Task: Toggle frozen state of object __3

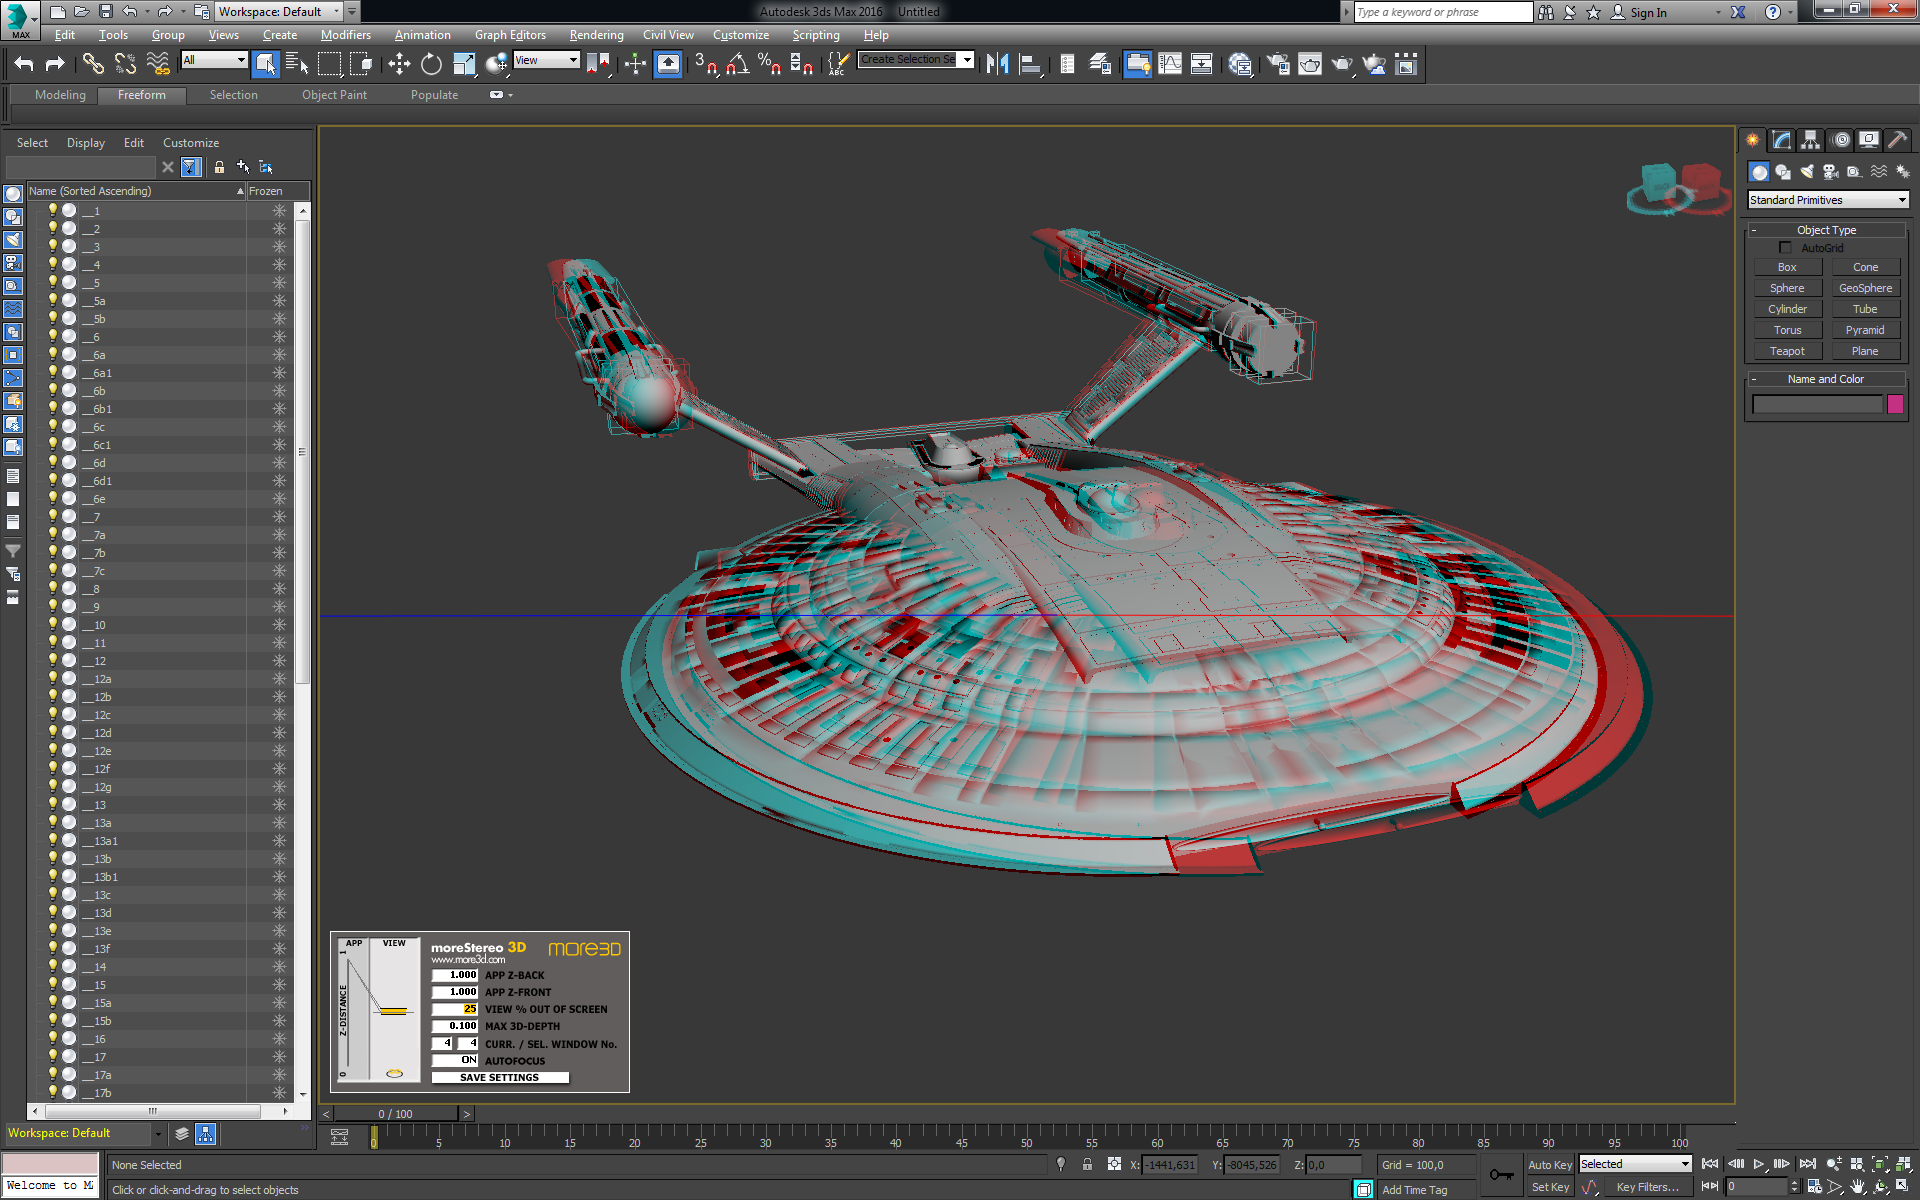Action: coord(279,247)
